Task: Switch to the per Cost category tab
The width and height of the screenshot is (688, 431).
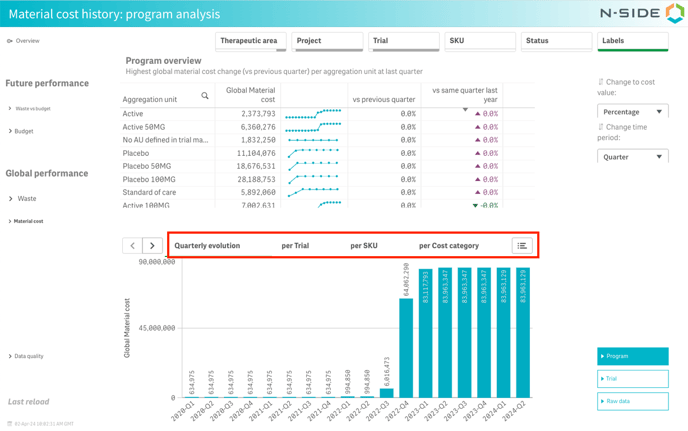Action: point(449,245)
